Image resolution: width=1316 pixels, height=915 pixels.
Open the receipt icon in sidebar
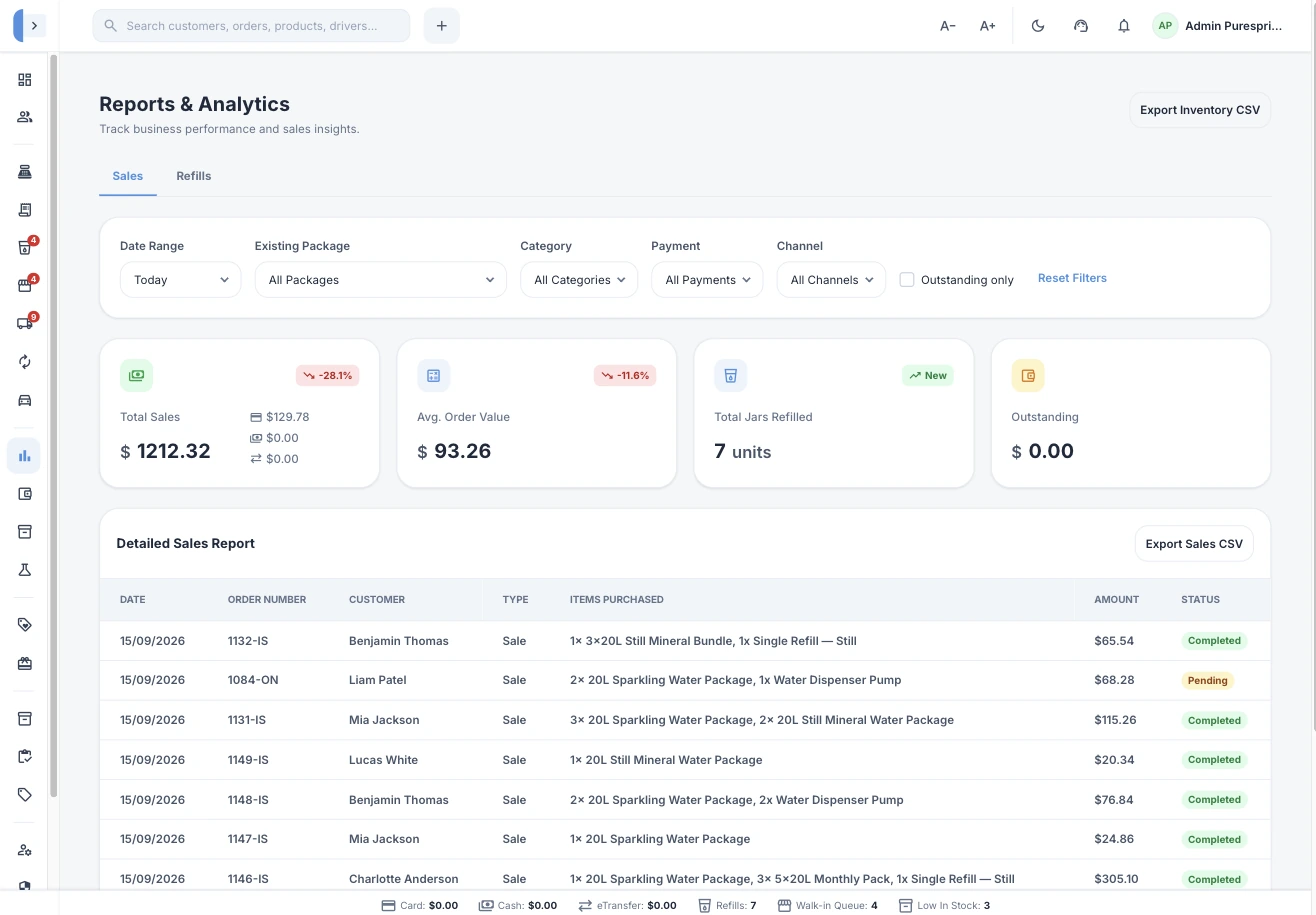pyautogui.click(x=25, y=210)
